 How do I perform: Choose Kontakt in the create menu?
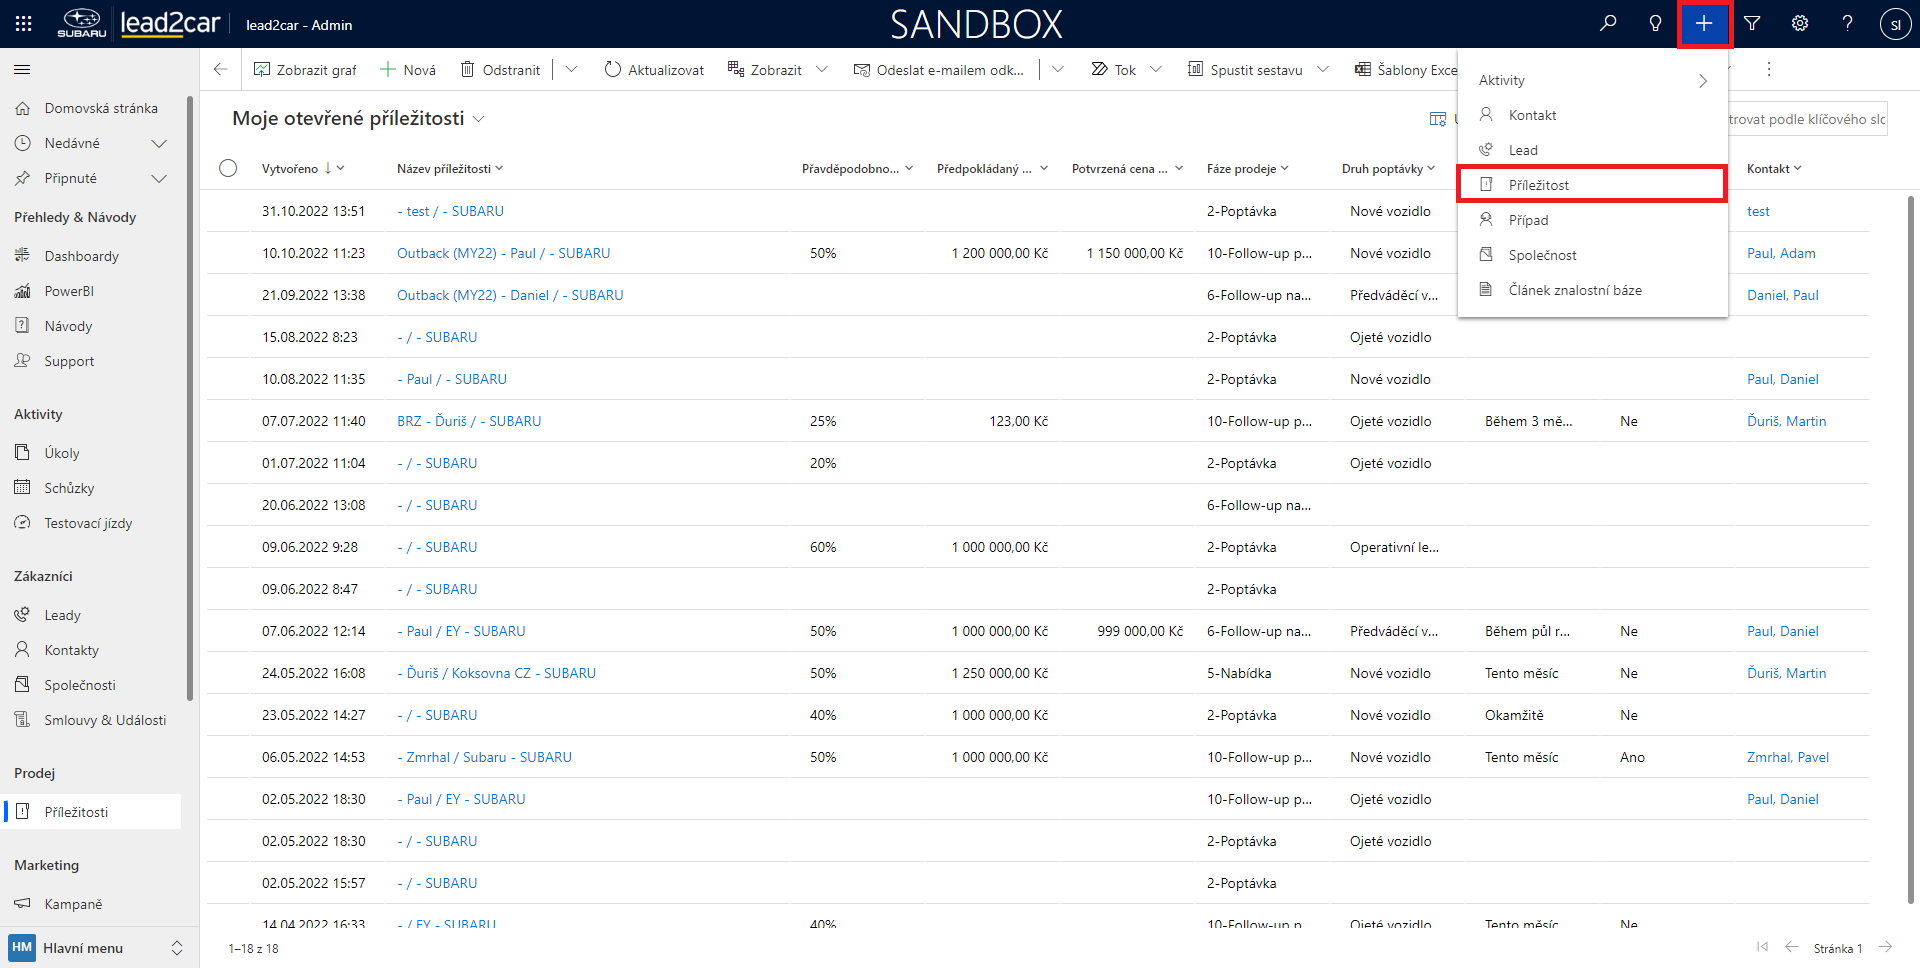1532,115
